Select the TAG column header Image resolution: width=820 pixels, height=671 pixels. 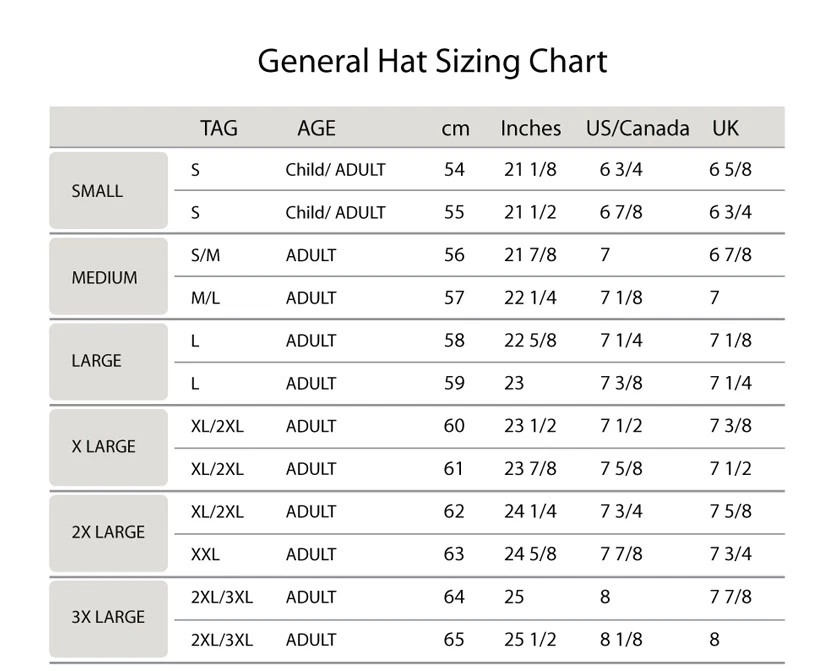[219, 128]
